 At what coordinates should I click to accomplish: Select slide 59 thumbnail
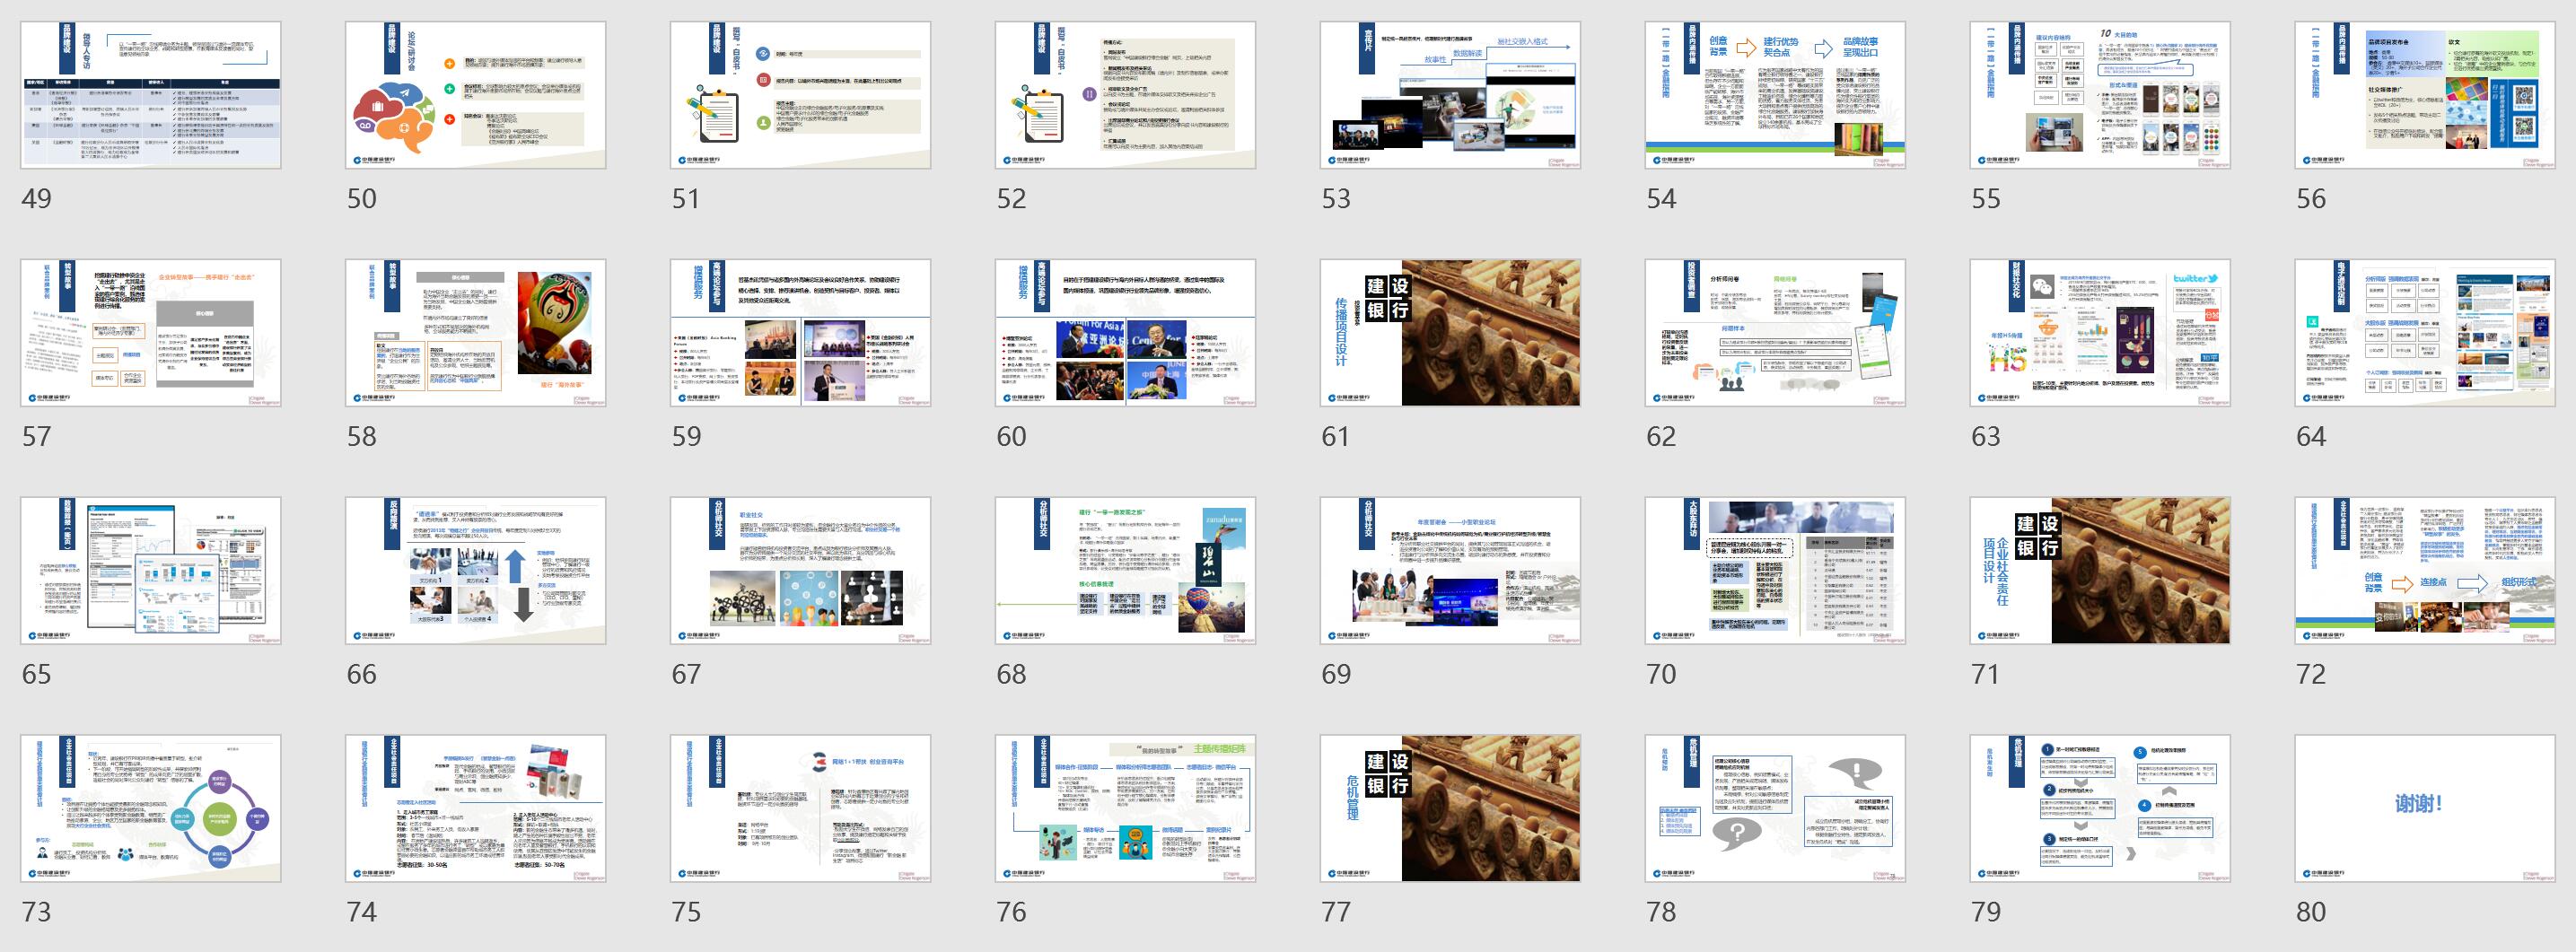click(801, 333)
